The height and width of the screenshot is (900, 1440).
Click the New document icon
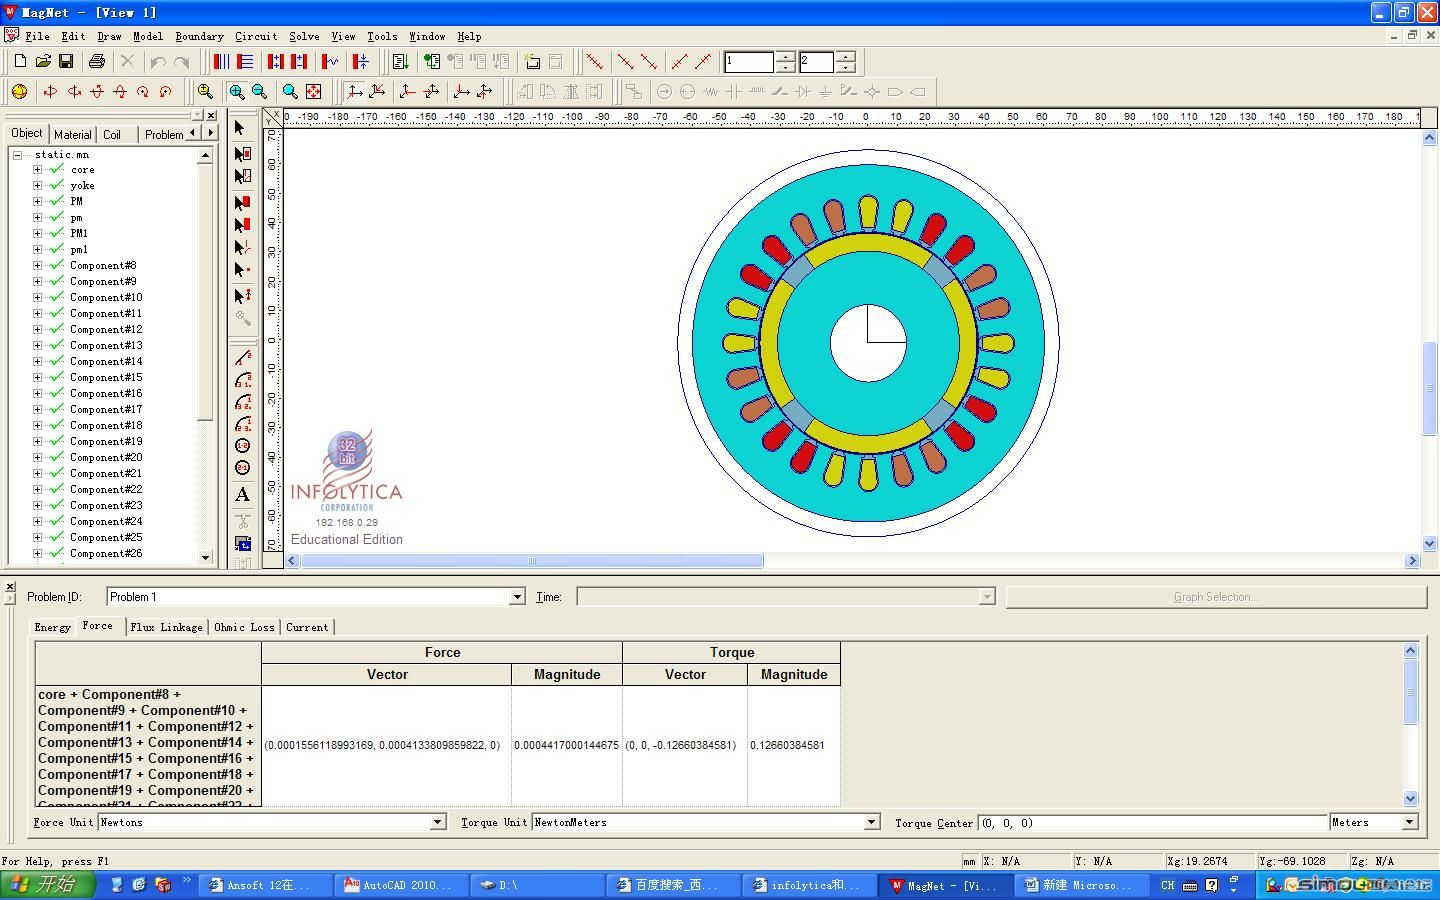20,62
